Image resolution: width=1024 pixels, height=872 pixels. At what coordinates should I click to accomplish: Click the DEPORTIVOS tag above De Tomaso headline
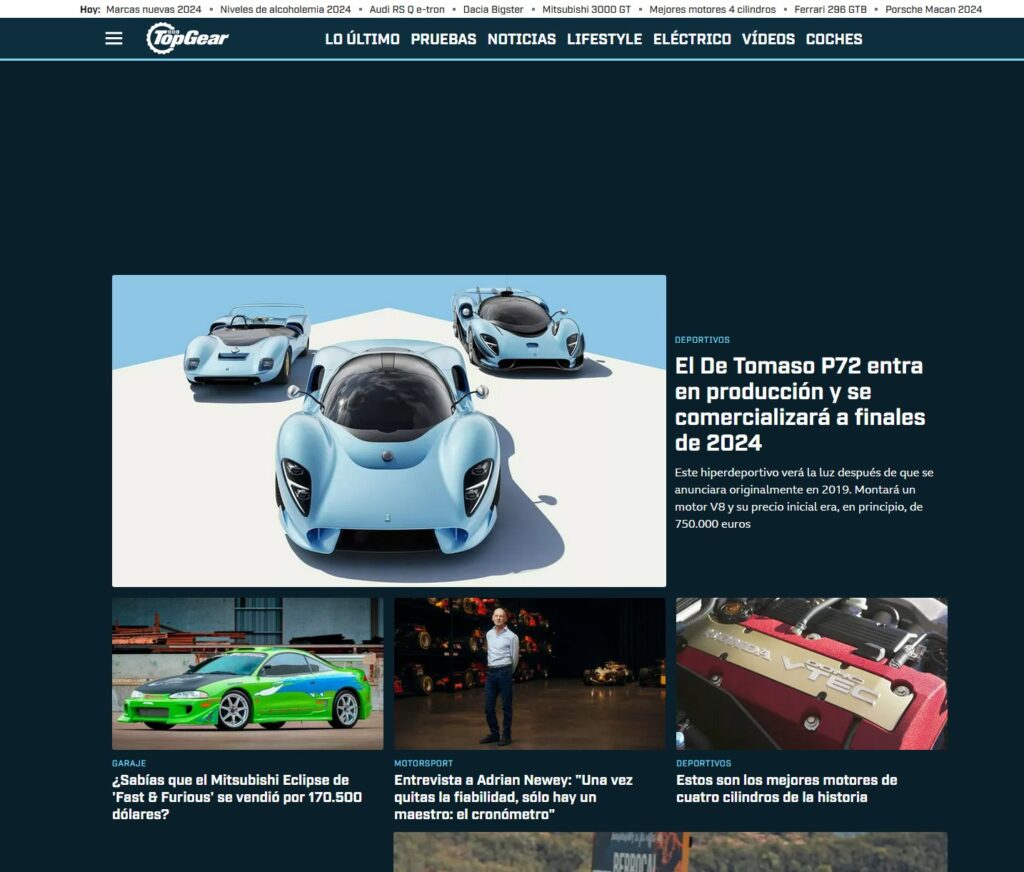[702, 340]
